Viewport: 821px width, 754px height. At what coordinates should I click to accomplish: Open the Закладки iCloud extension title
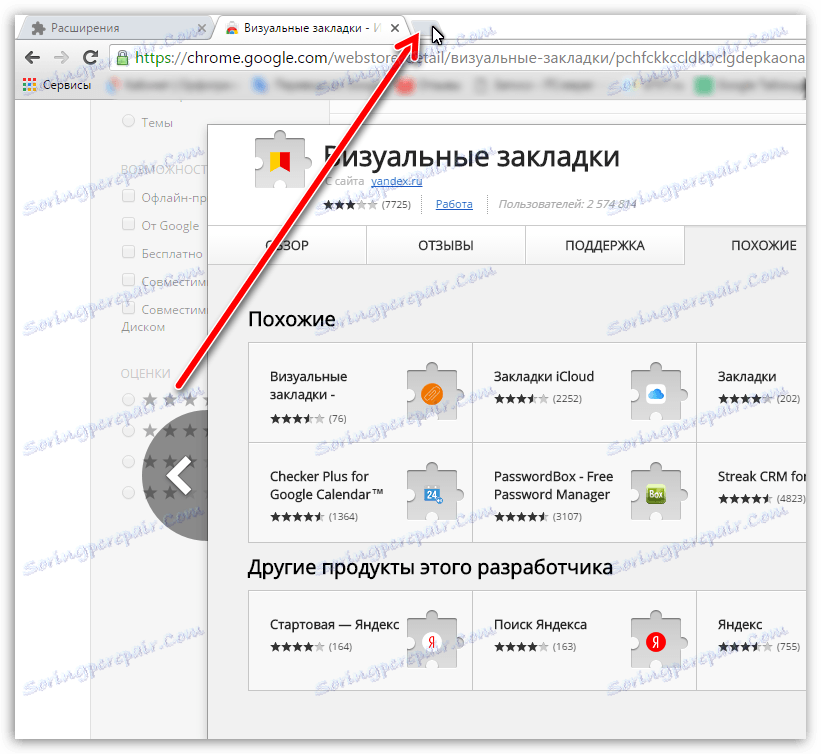(x=543, y=376)
